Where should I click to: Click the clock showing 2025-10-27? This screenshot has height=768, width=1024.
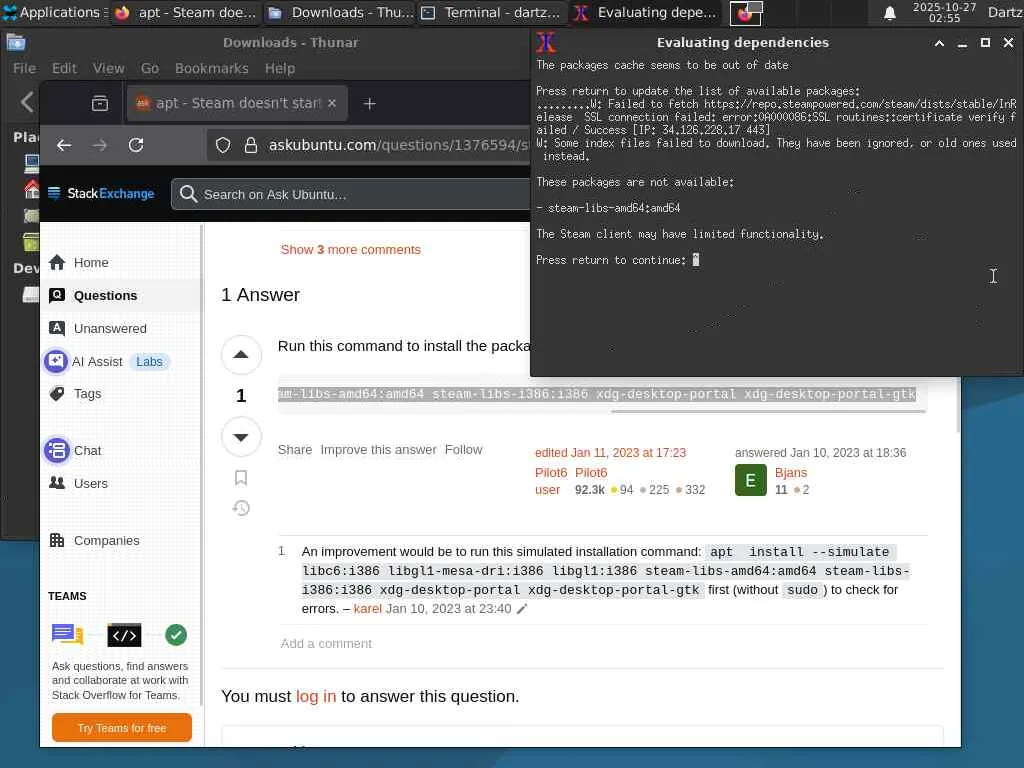[944, 12]
